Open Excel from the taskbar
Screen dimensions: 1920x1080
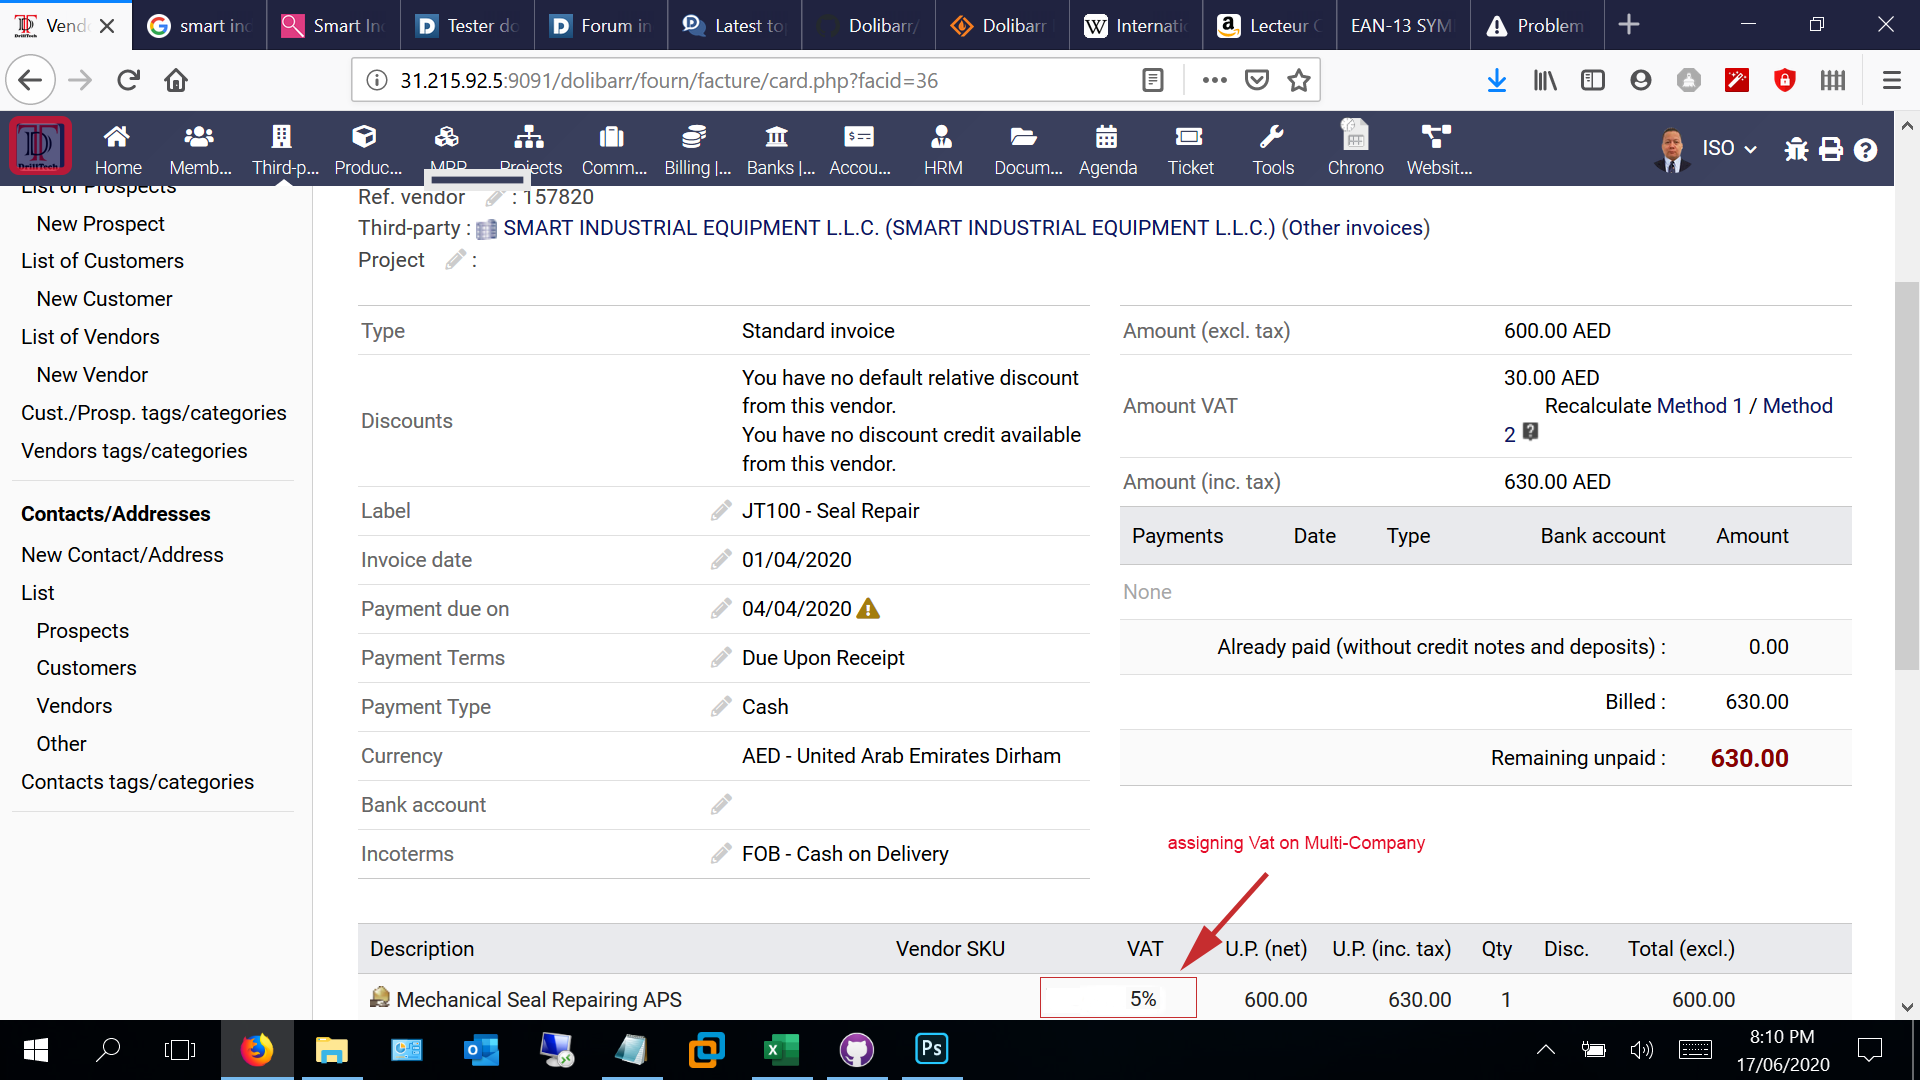tap(781, 1050)
